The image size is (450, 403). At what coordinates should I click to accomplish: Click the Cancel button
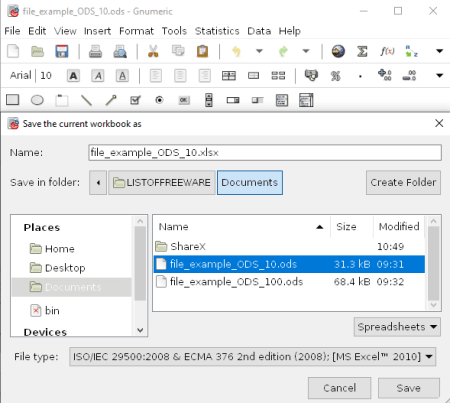[339, 388]
